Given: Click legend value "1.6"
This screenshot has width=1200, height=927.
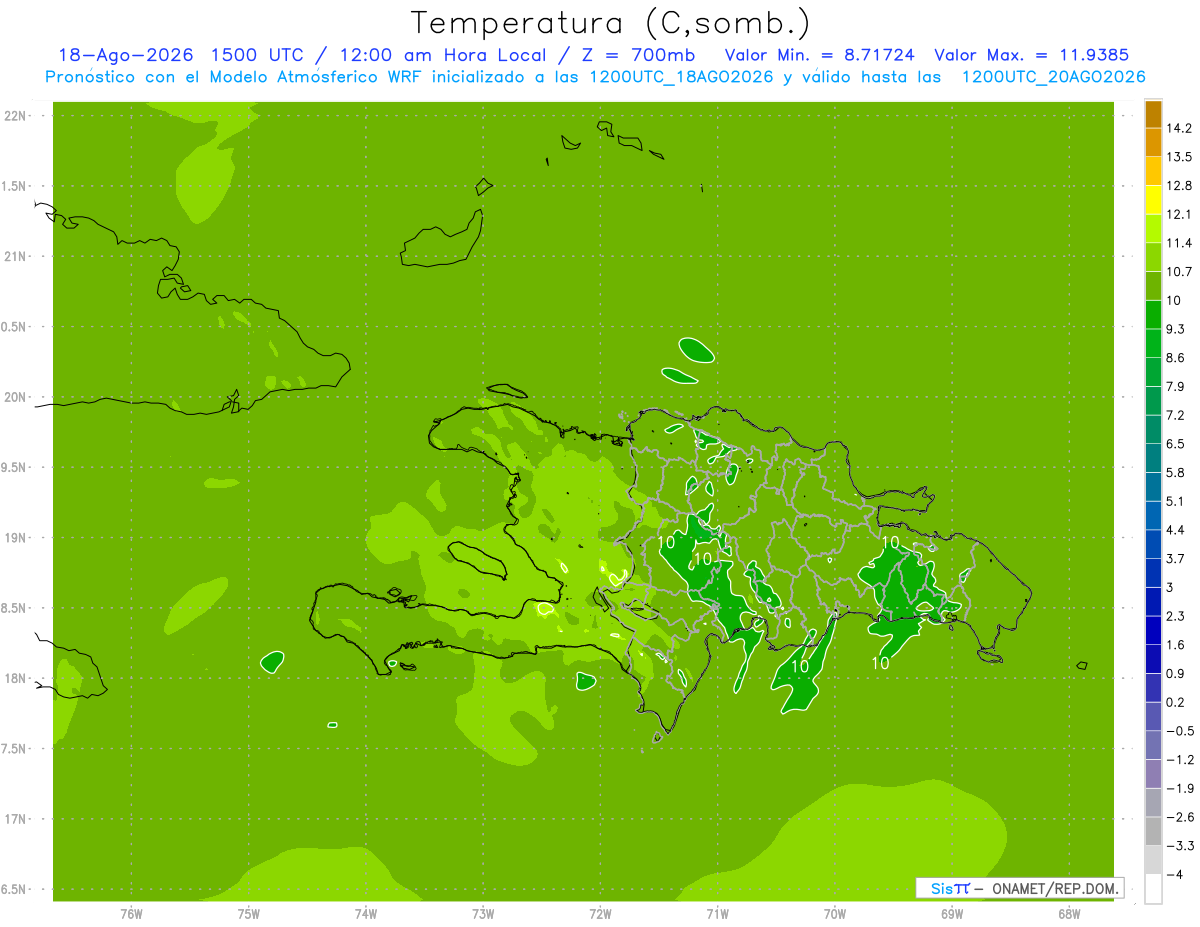Looking at the screenshot, I should click(1175, 645).
